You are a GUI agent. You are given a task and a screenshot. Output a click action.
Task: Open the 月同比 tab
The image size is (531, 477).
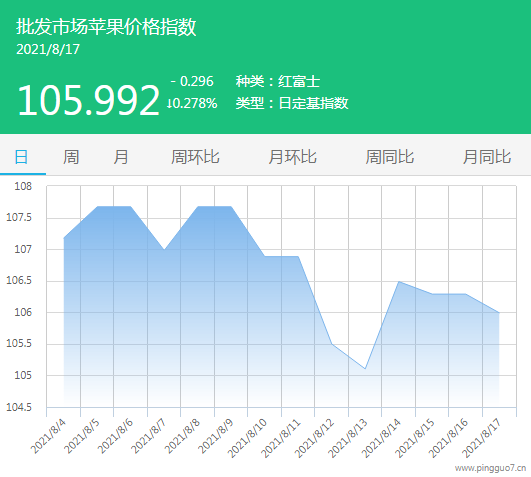click(487, 157)
